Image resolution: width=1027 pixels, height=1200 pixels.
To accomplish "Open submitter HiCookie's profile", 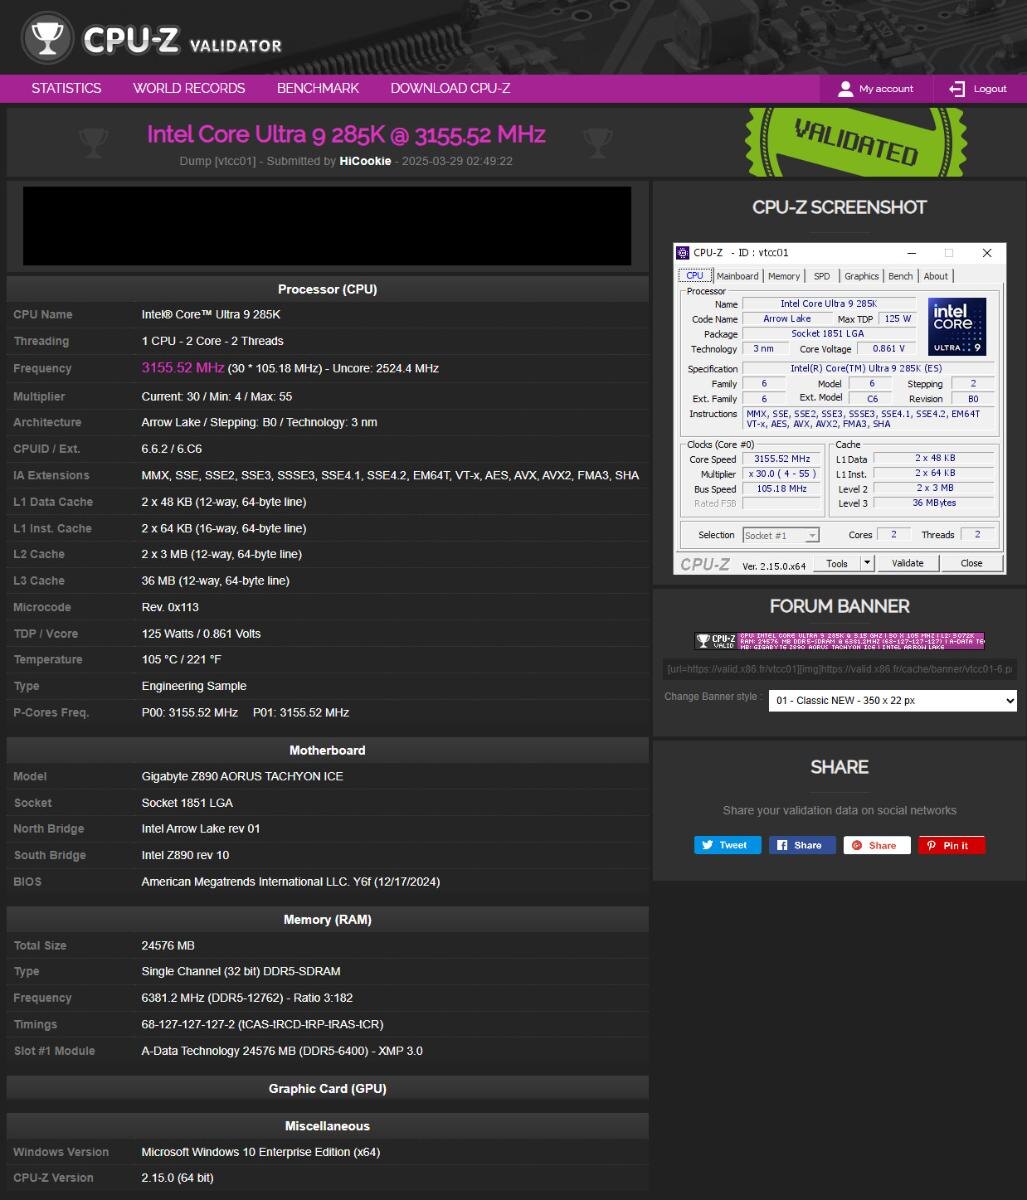I will pos(365,160).
